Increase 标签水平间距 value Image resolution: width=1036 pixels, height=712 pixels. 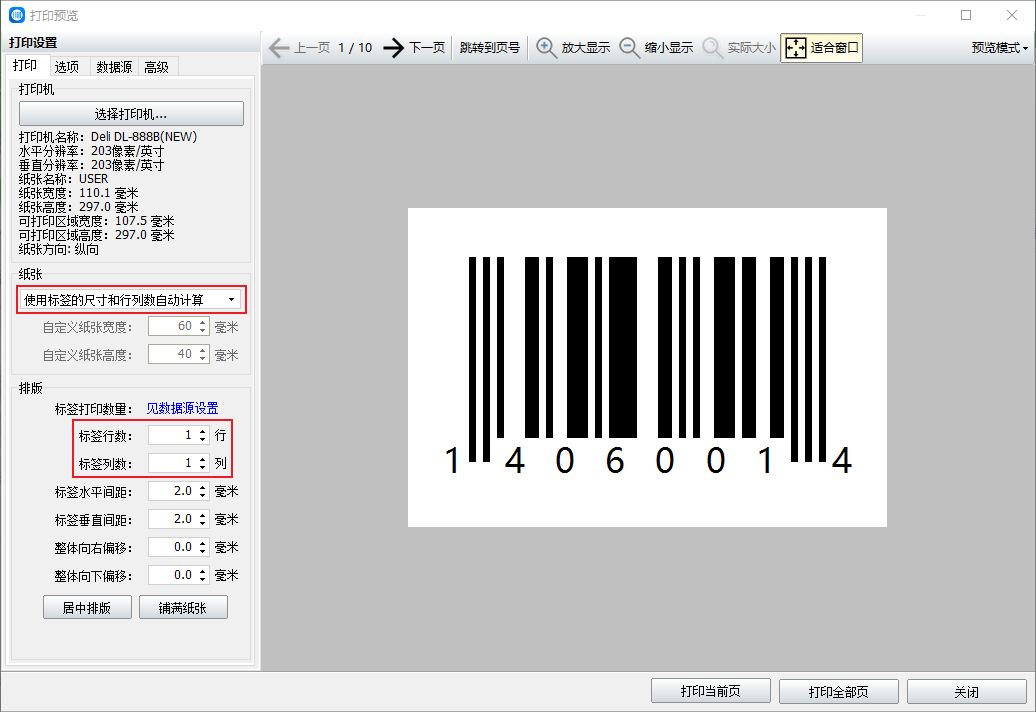click(202, 487)
